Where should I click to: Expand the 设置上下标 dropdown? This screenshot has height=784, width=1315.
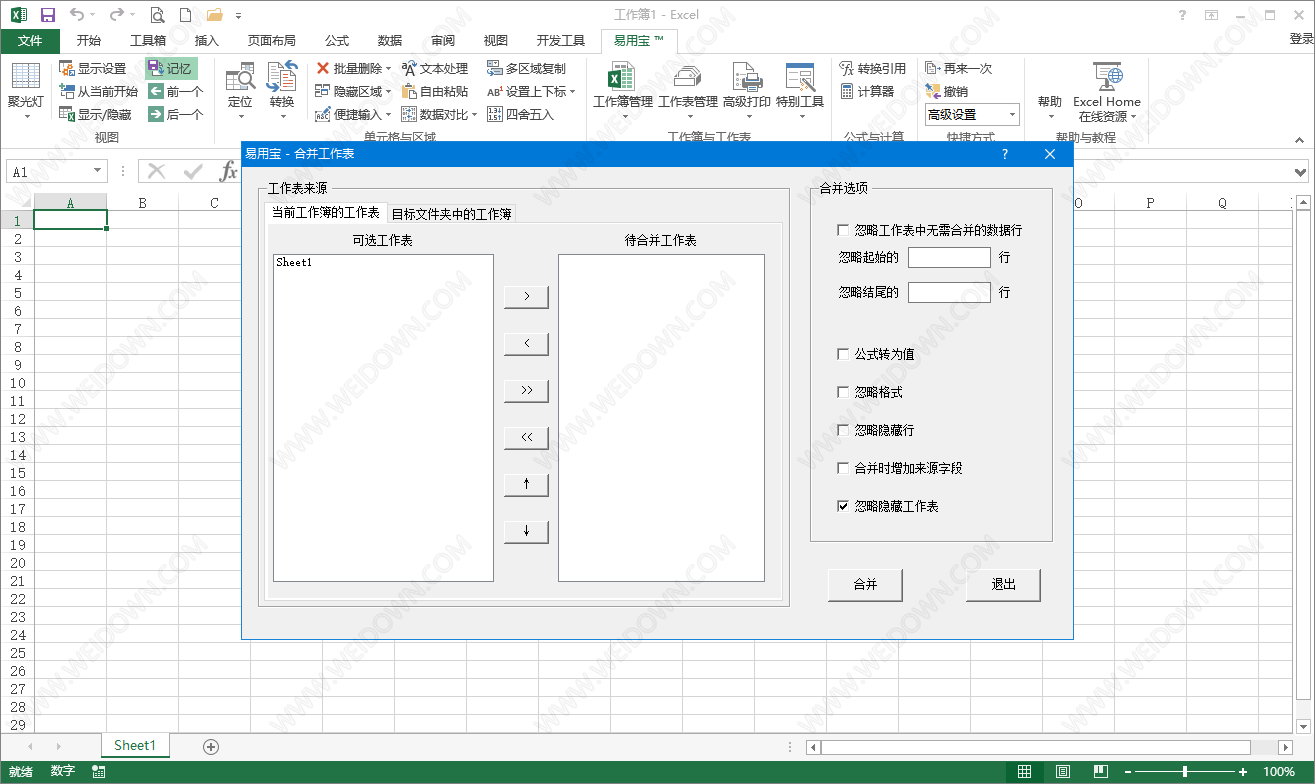[x=573, y=92]
